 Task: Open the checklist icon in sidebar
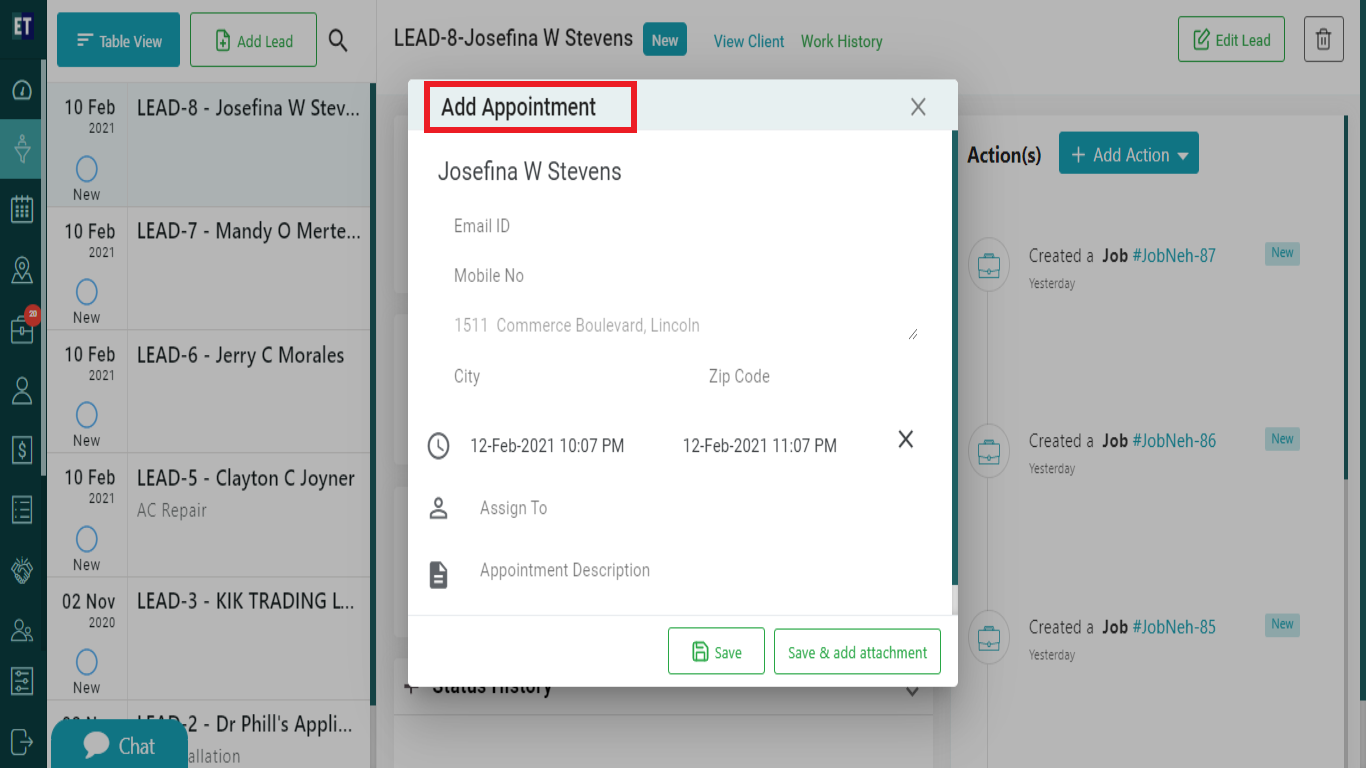click(x=22, y=510)
